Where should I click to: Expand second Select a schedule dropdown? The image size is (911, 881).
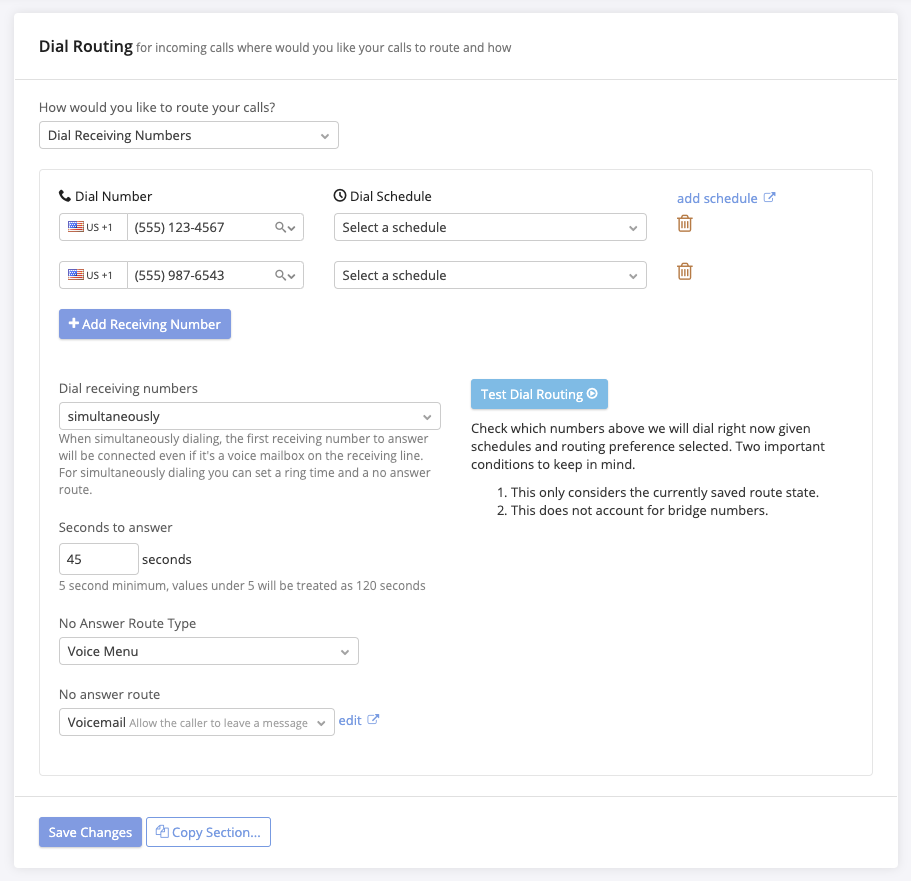490,276
